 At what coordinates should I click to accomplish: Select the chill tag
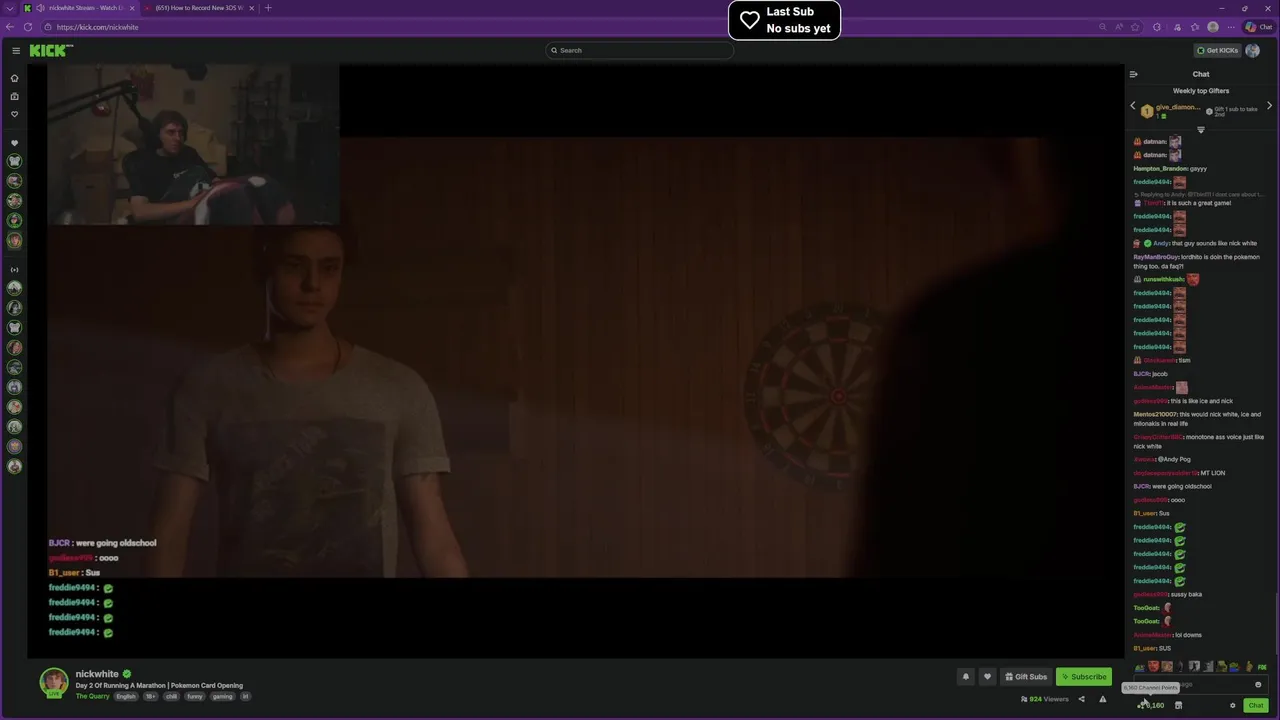(172, 696)
